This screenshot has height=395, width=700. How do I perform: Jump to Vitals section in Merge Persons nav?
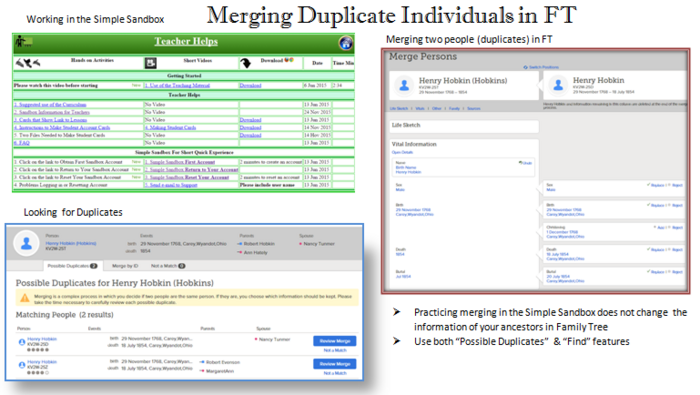pos(420,108)
